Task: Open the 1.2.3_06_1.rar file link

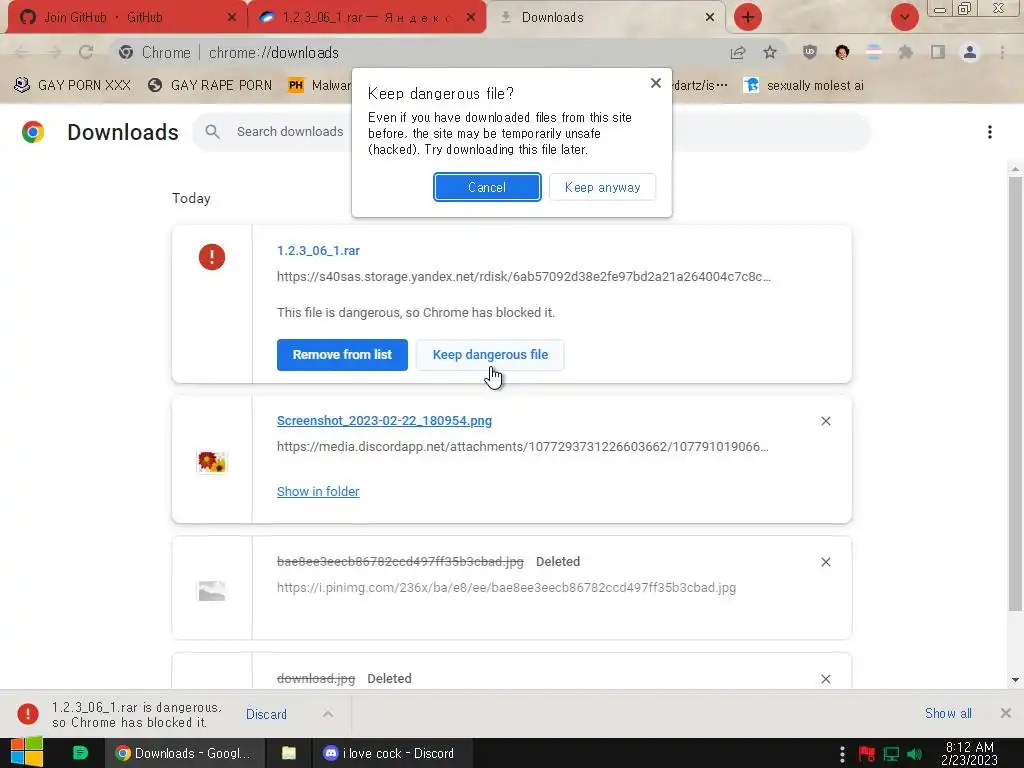Action: click(x=318, y=251)
